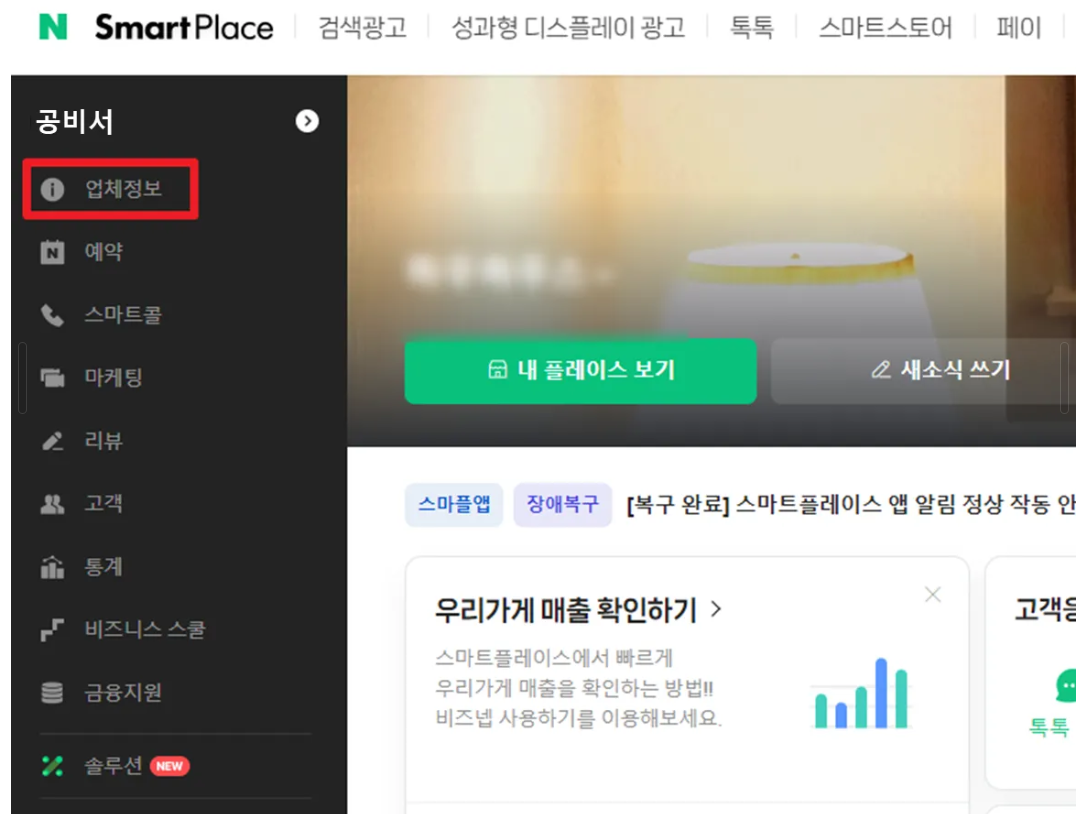Open 예약 sidebar menu
Viewport: 1084px width, 814px height.
click(104, 252)
